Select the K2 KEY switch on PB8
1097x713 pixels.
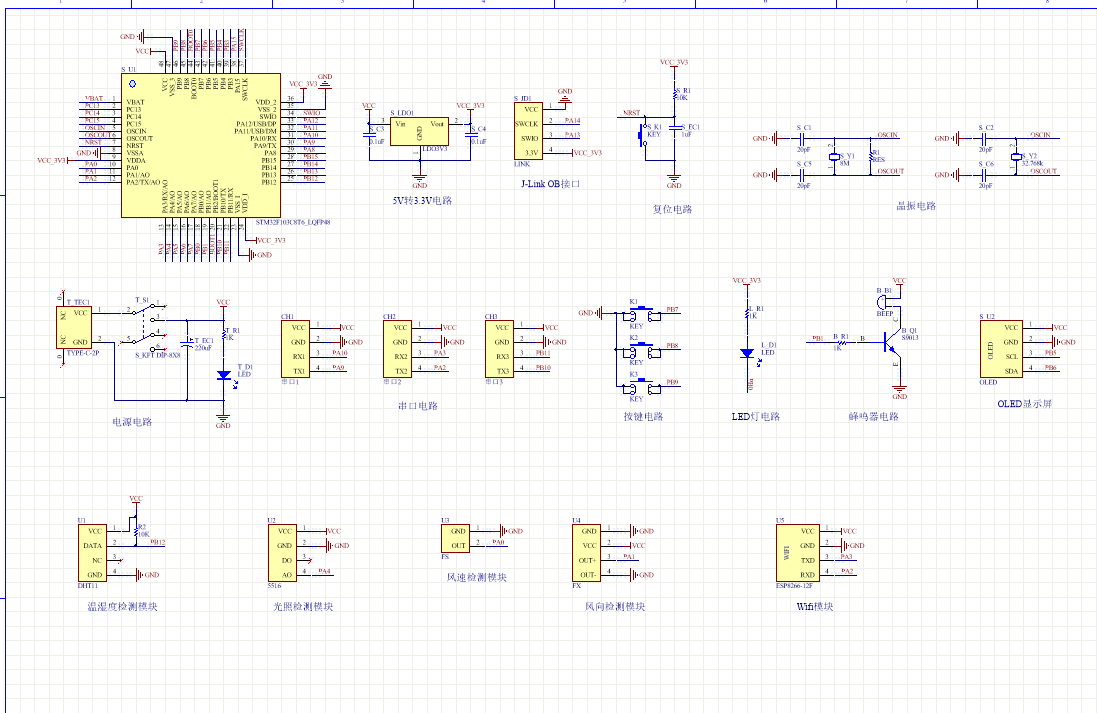(x=642, y=350)
